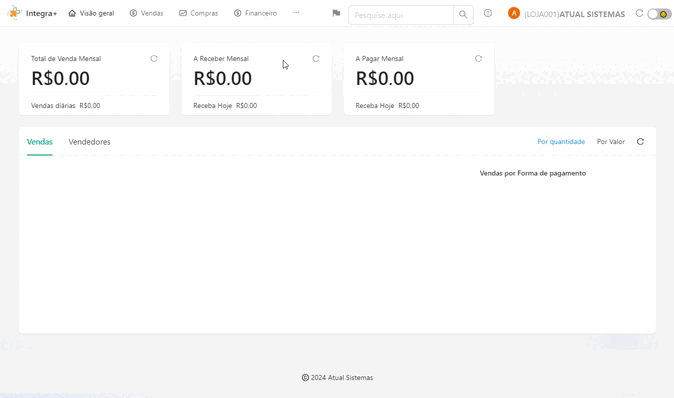Select Por quantidade view
The width and height of the screenshot is (674, 398).
point(561,141)
